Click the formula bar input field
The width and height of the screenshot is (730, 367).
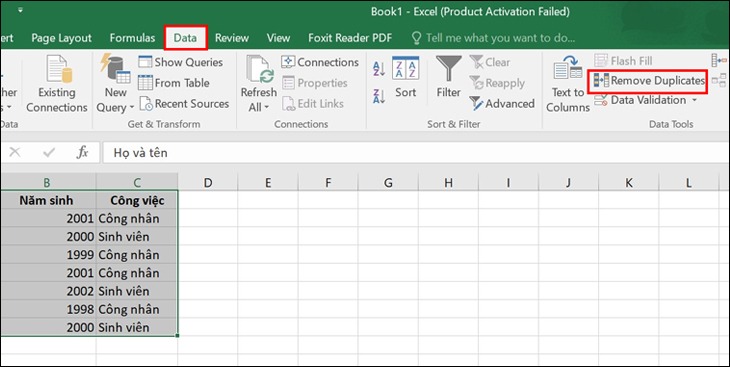[414, 153]
